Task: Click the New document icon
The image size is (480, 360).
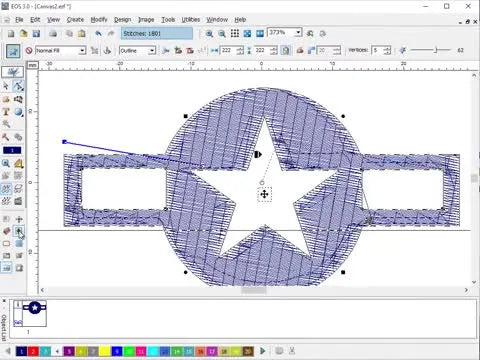Action: (x=11, y=34)
